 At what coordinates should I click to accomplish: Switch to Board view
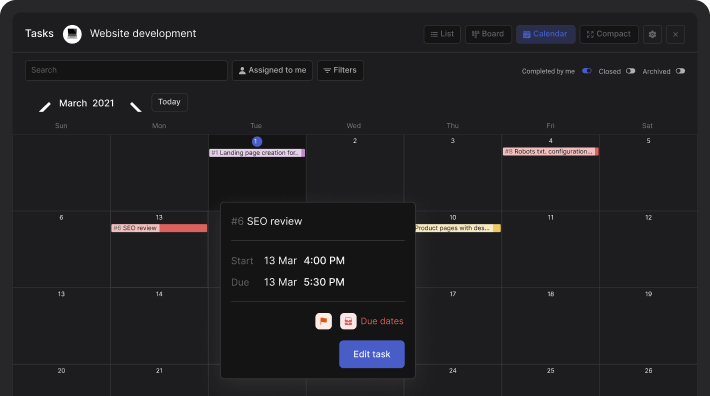click(x=488, y=34)
